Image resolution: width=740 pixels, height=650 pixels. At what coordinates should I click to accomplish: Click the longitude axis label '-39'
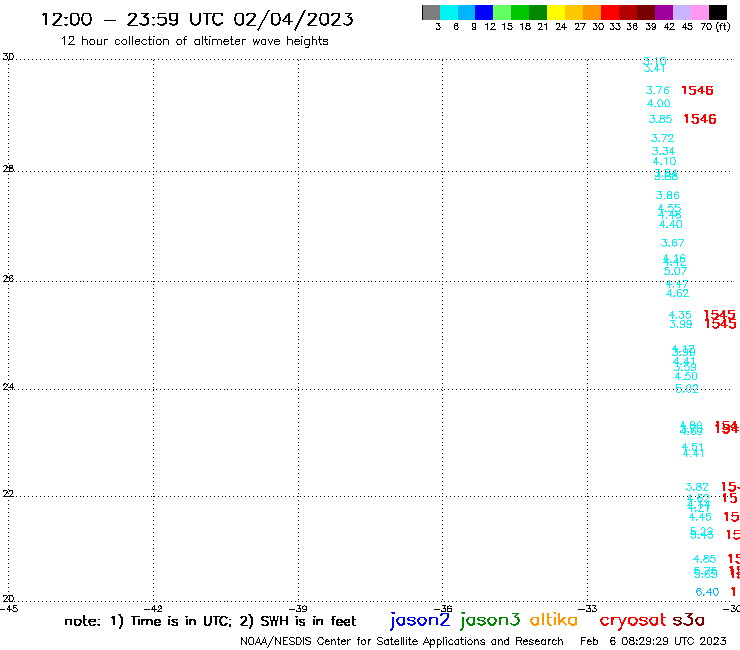coord(298,608)
